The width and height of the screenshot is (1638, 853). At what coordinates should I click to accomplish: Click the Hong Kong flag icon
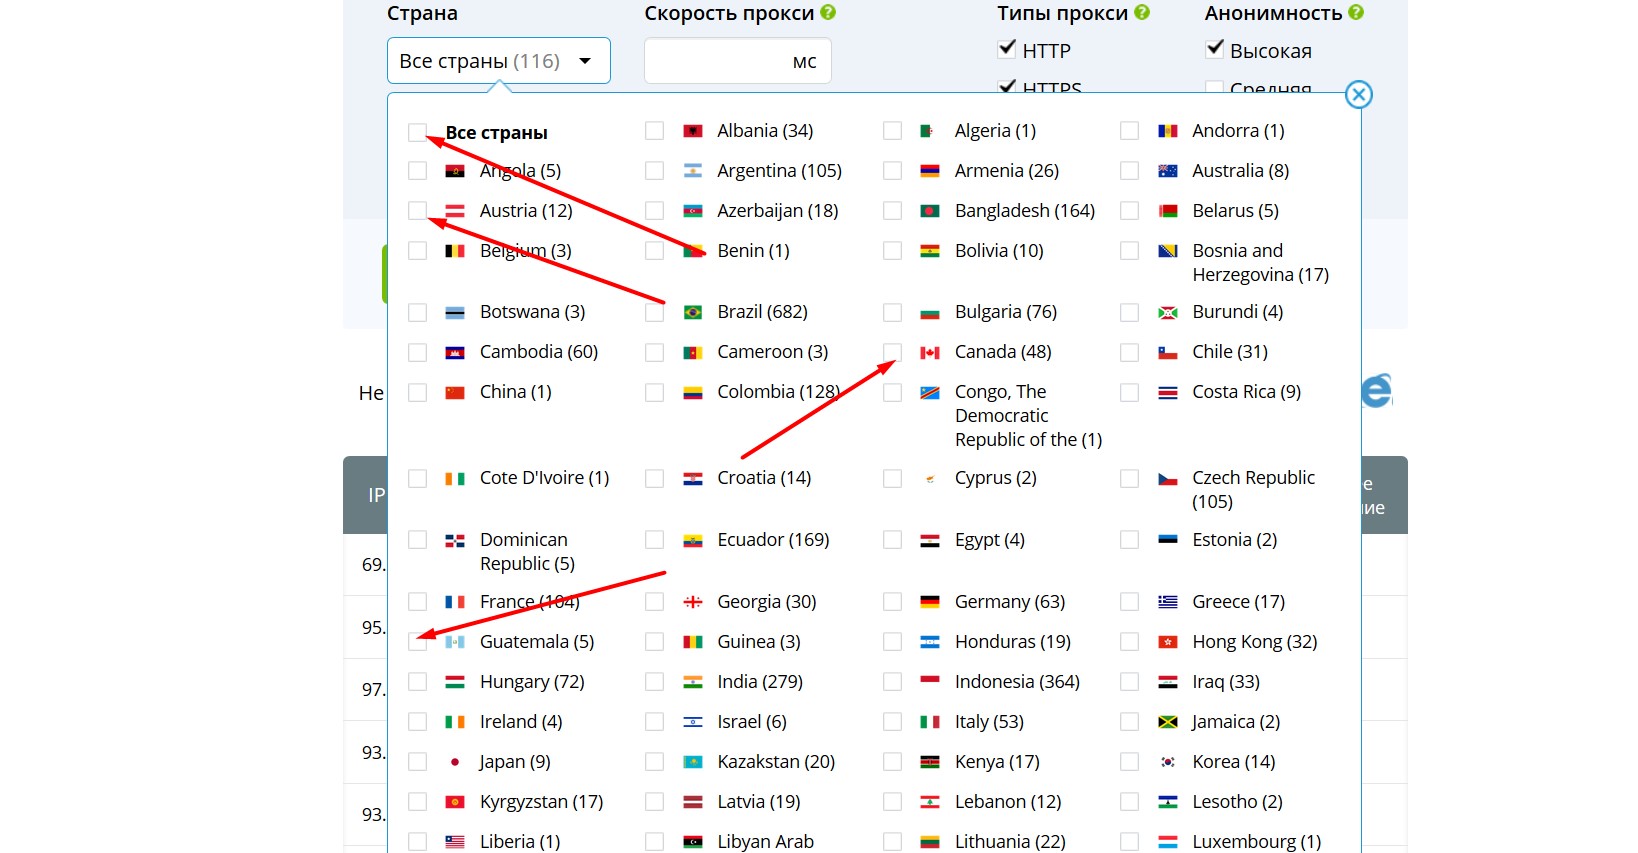pyautogui.click(x=1168, y=642)
